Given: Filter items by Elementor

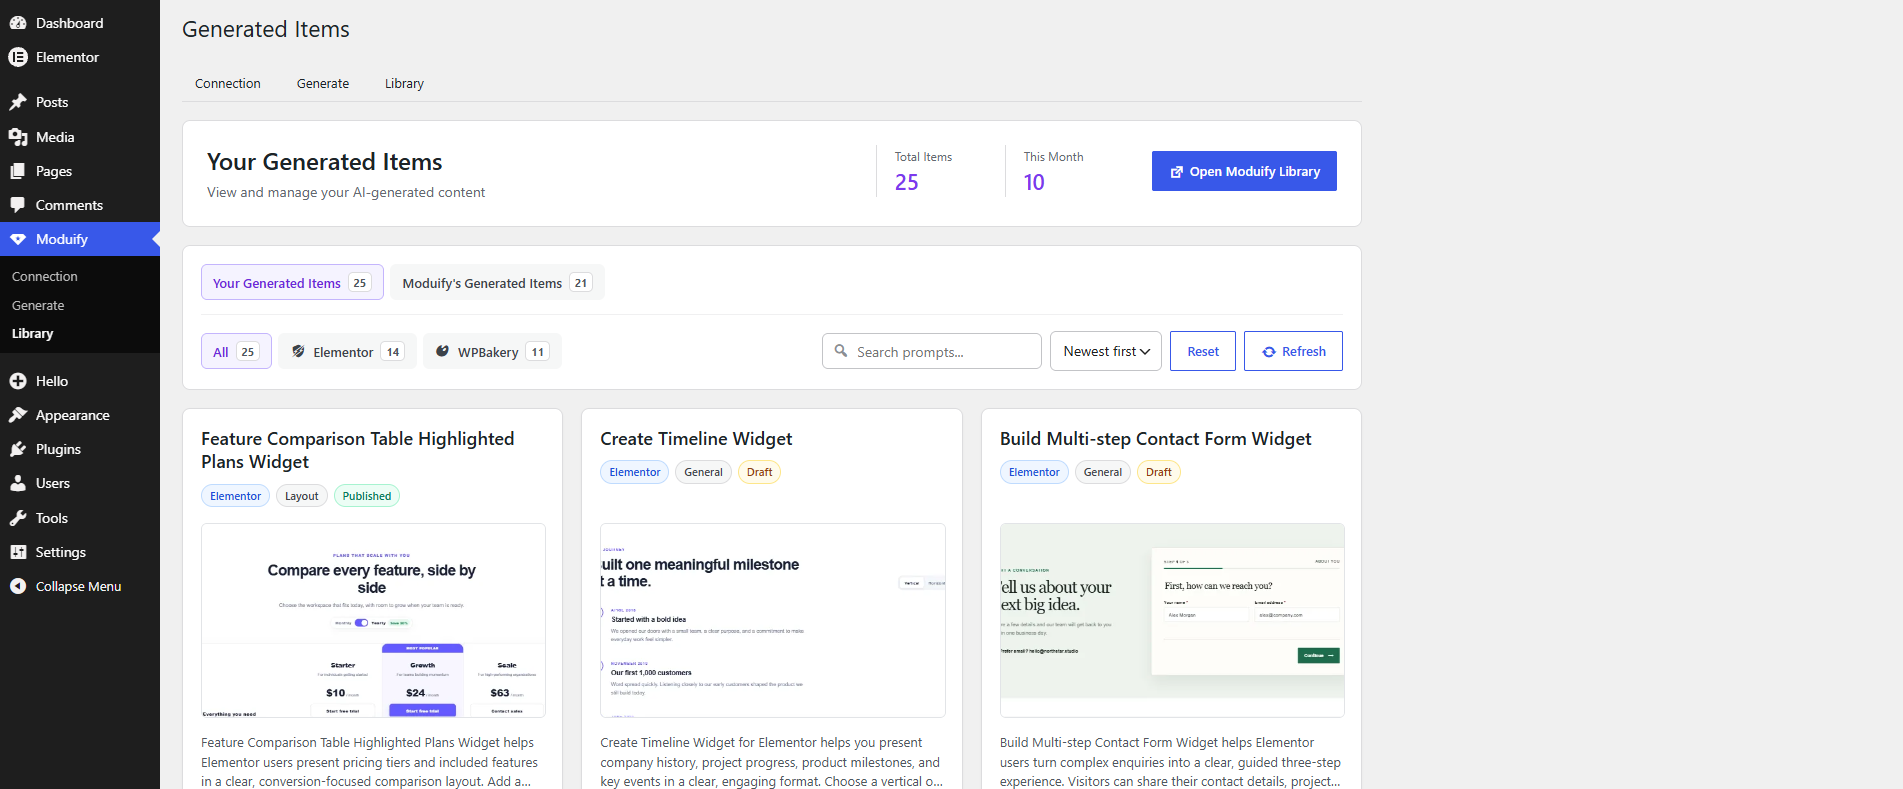Looking at the screenshot, I should (347, 352).
